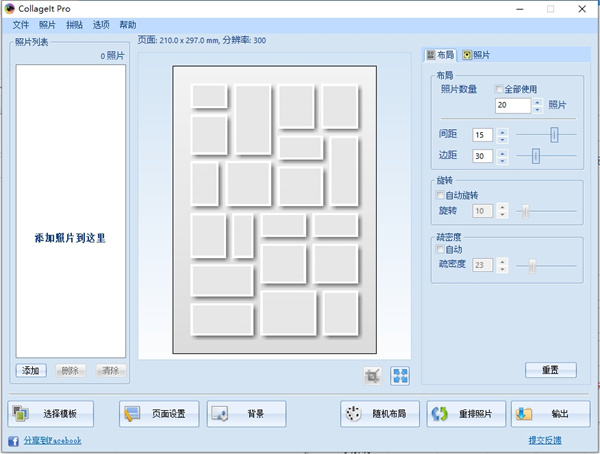The image size is (600, 454).
Task: Open the 提交反馈 feedback link
Action: [545, 440]
